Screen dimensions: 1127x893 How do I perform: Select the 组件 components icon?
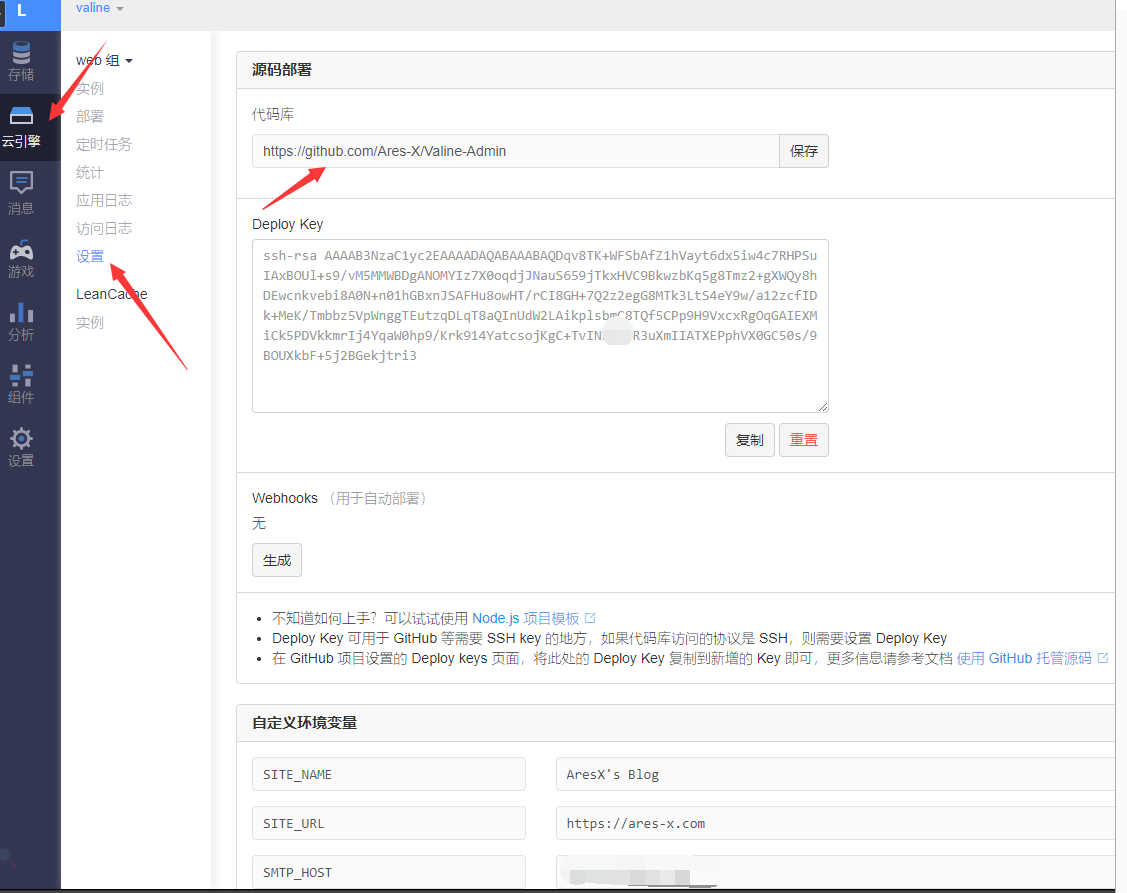pyautogui.click(x=21, y=383)
